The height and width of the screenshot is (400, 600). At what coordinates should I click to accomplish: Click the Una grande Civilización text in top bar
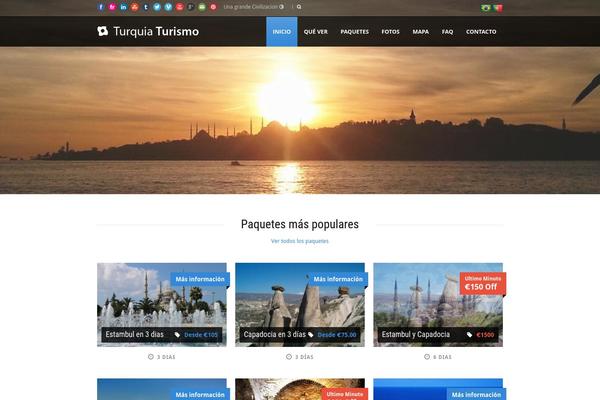tap(251, 7)
